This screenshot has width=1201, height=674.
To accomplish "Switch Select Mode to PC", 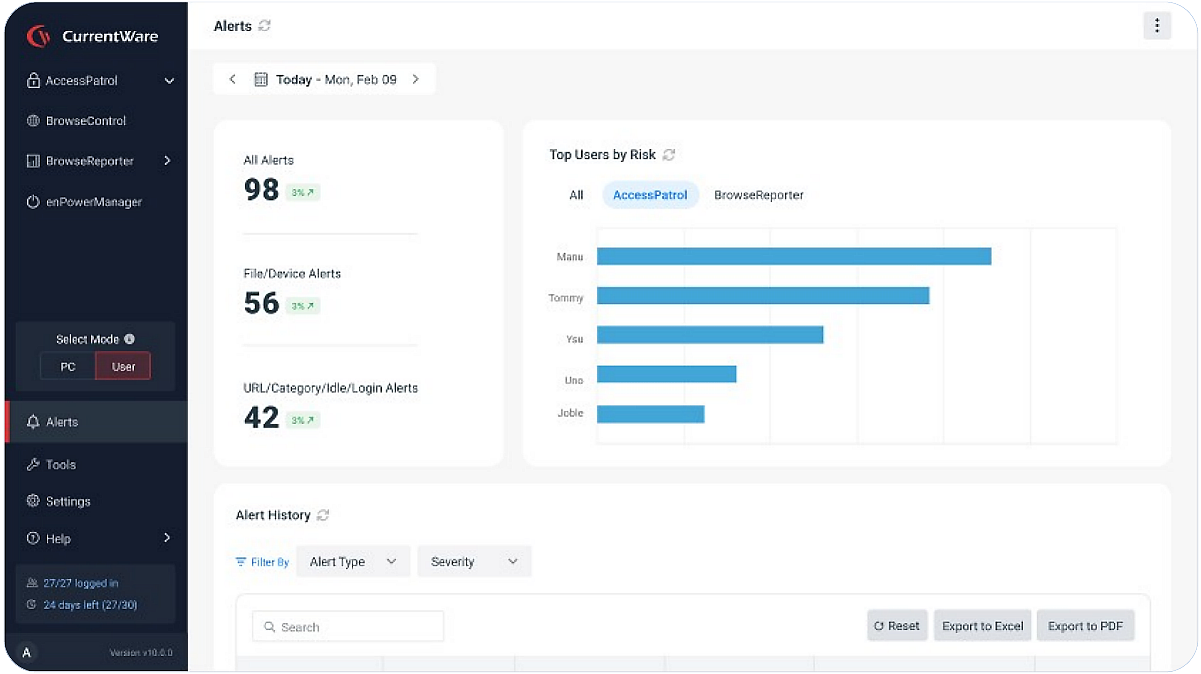I will pyautogui.click(x=68, y=367).
